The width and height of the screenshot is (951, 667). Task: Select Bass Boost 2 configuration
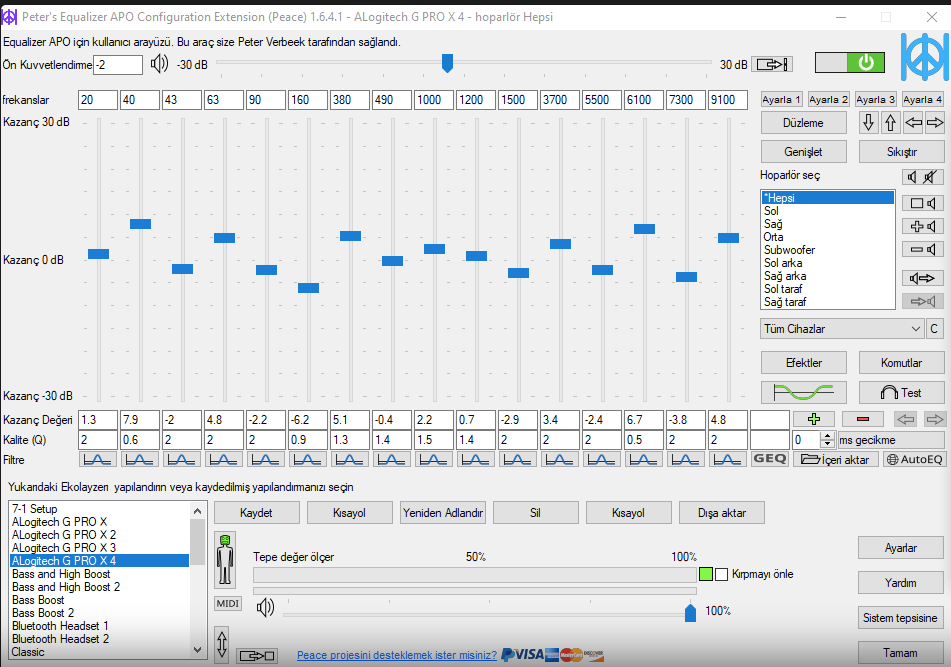pos(99,612)
